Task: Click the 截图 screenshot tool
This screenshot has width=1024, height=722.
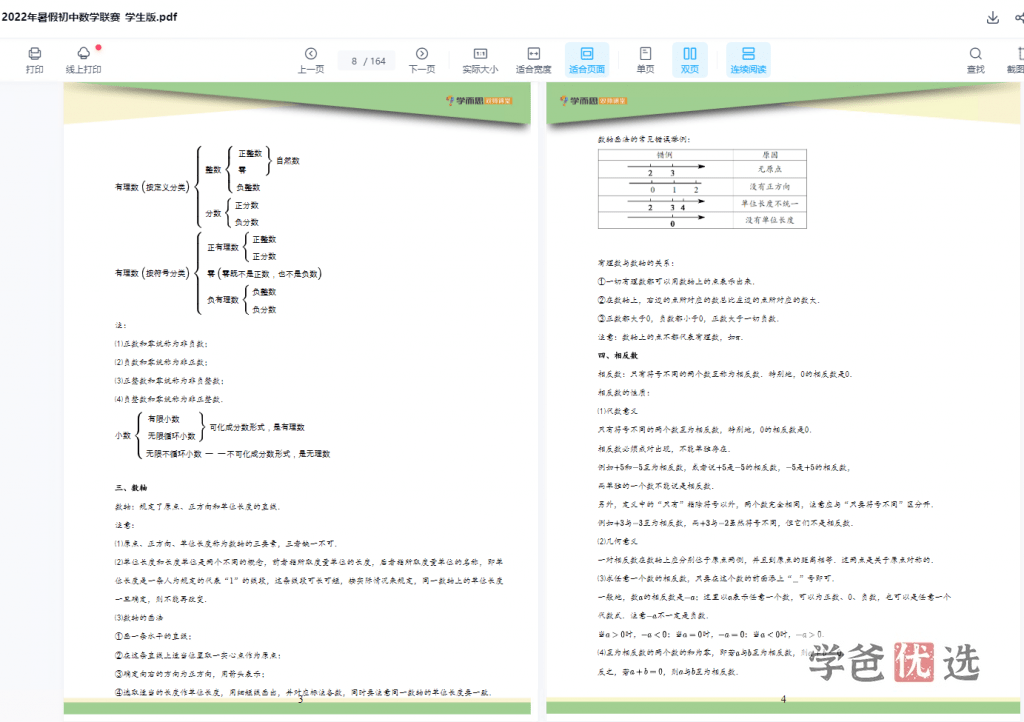Action: point(1016,60)
